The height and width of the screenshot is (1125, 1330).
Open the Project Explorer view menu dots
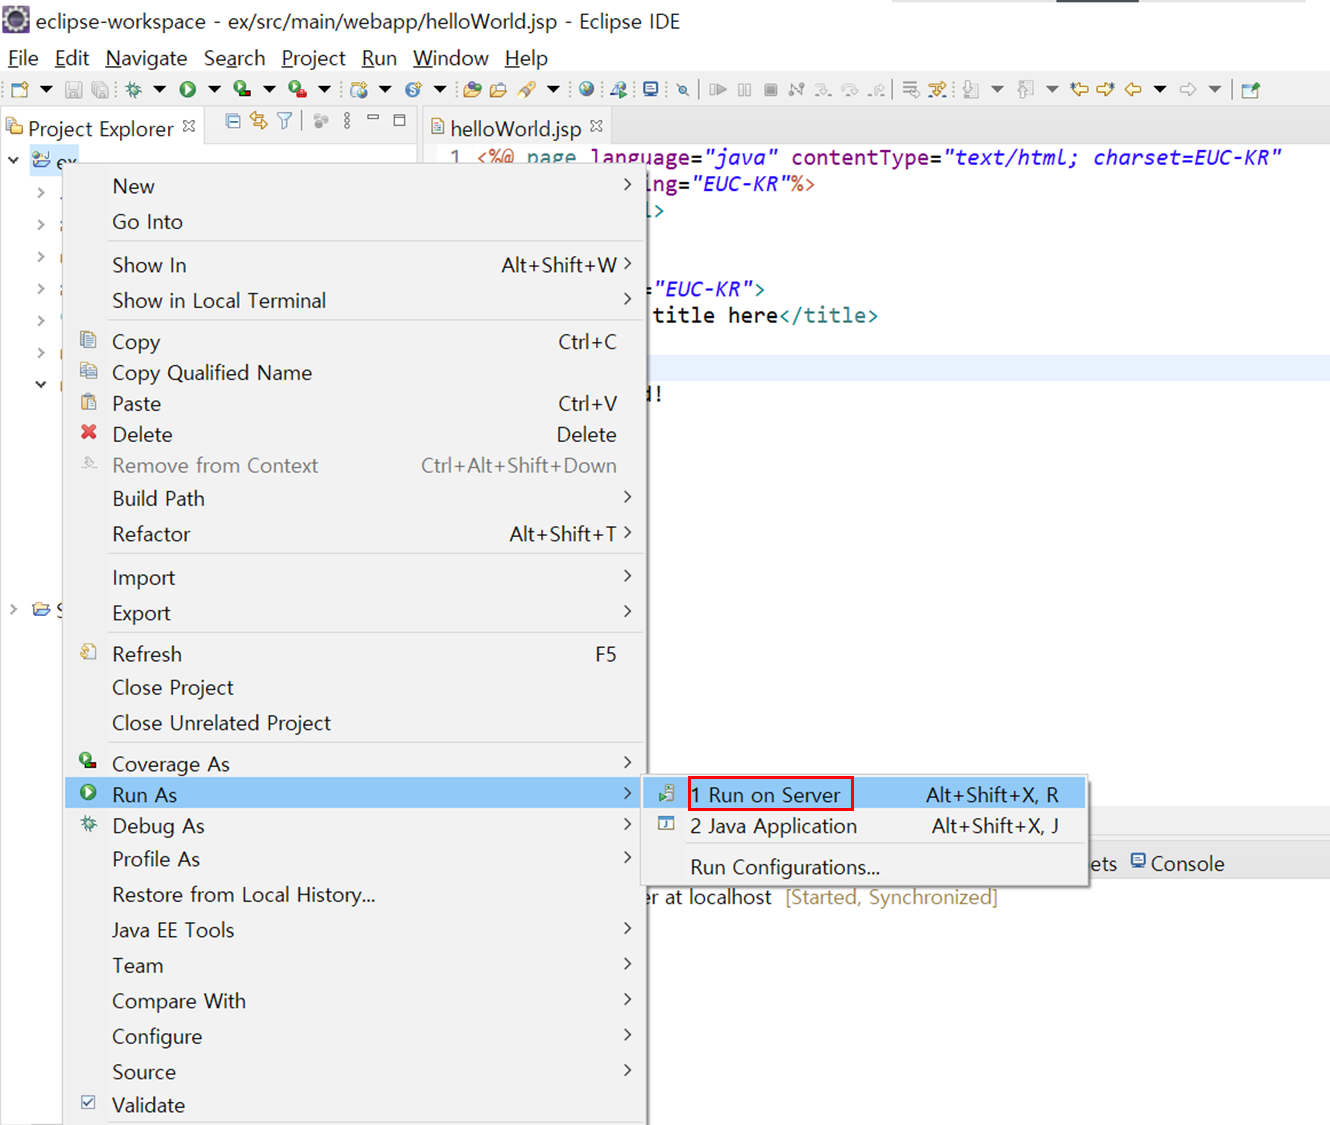pyautogui.click(x=347, y=120)
